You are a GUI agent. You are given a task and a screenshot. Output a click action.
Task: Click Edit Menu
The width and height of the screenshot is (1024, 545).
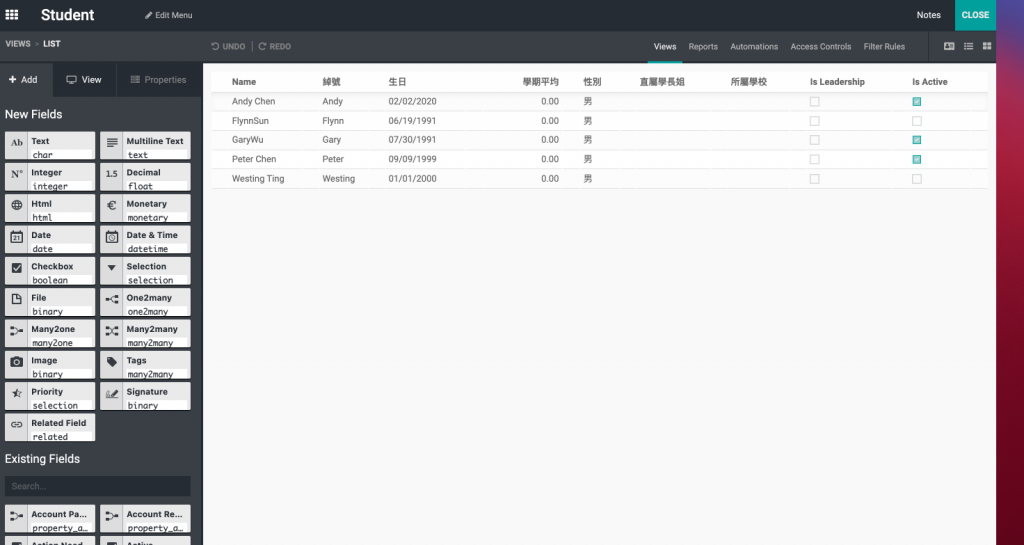(168, 15)
